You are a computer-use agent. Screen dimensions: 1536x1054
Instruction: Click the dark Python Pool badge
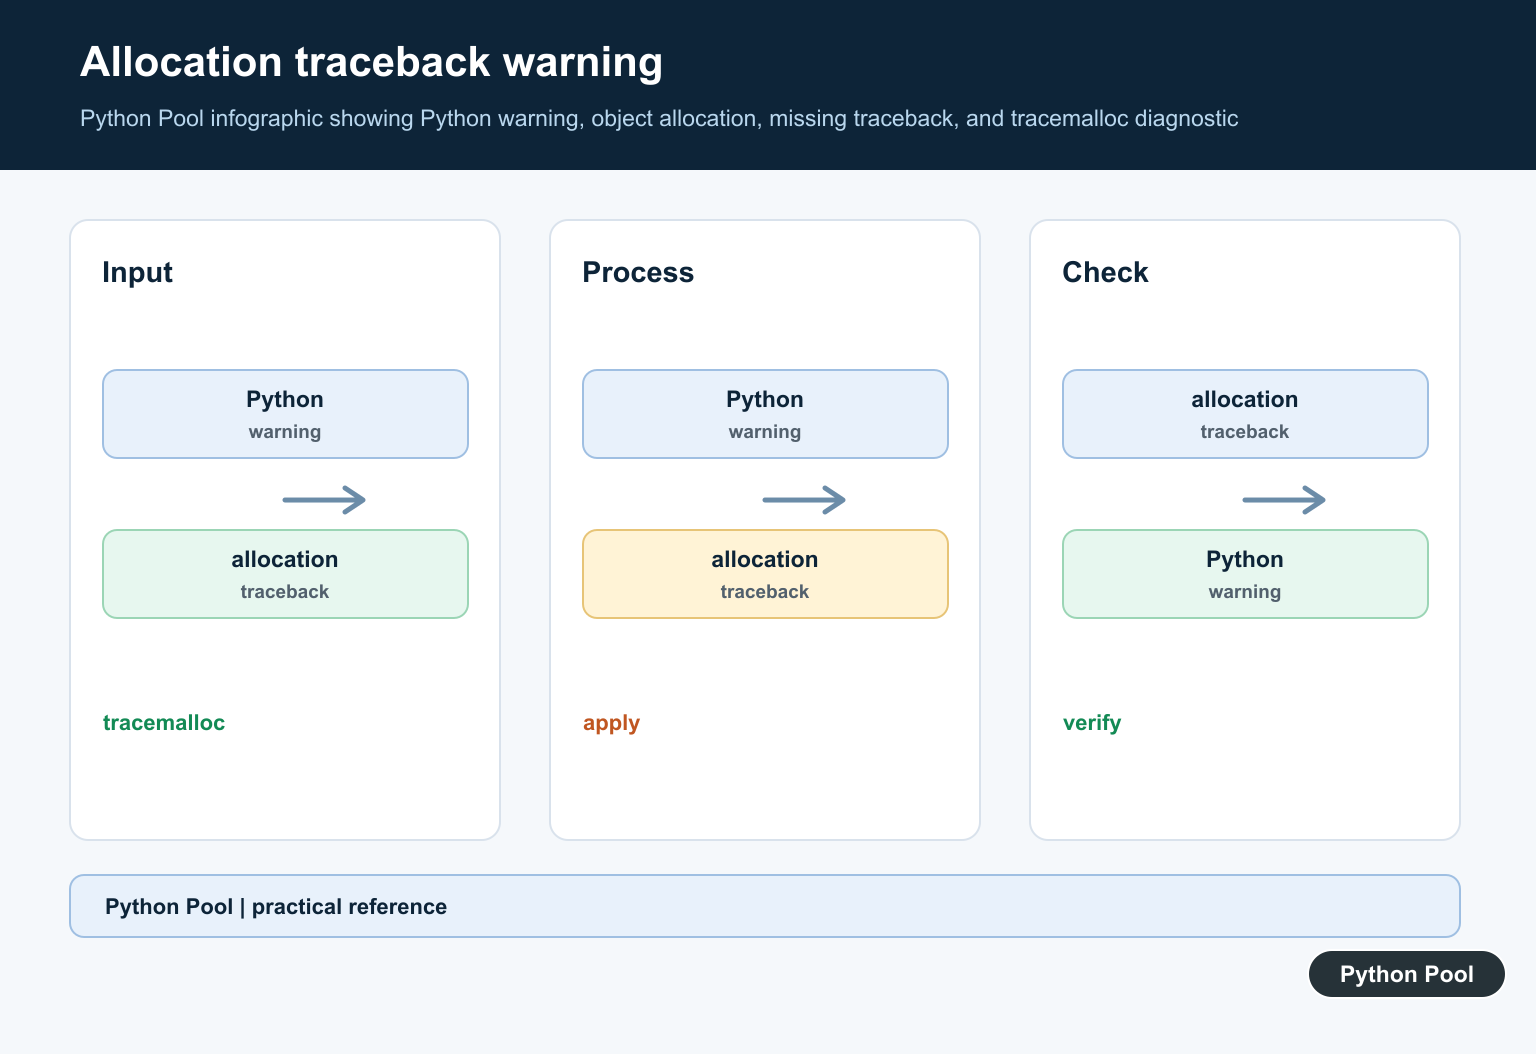tap(1407, 974)
